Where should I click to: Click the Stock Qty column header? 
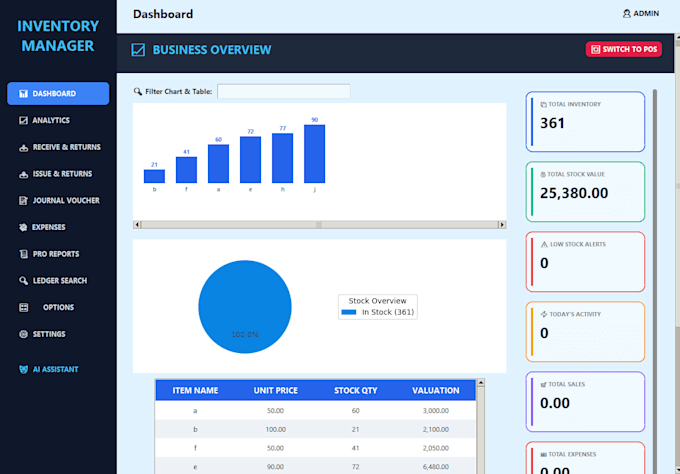[x=356, y=391]
